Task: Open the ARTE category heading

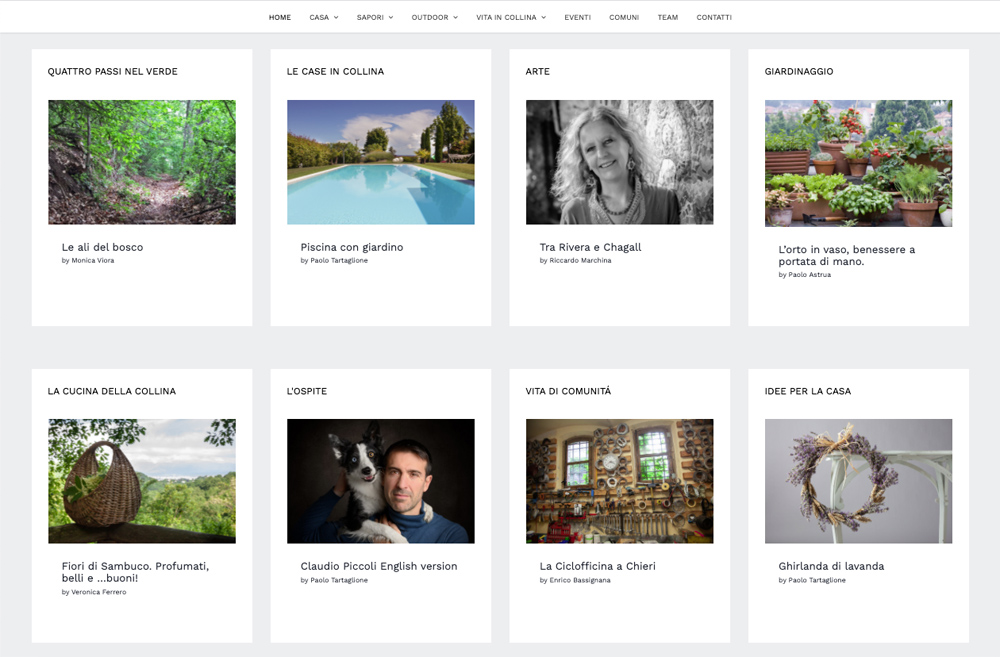Action: click(537, 71)
